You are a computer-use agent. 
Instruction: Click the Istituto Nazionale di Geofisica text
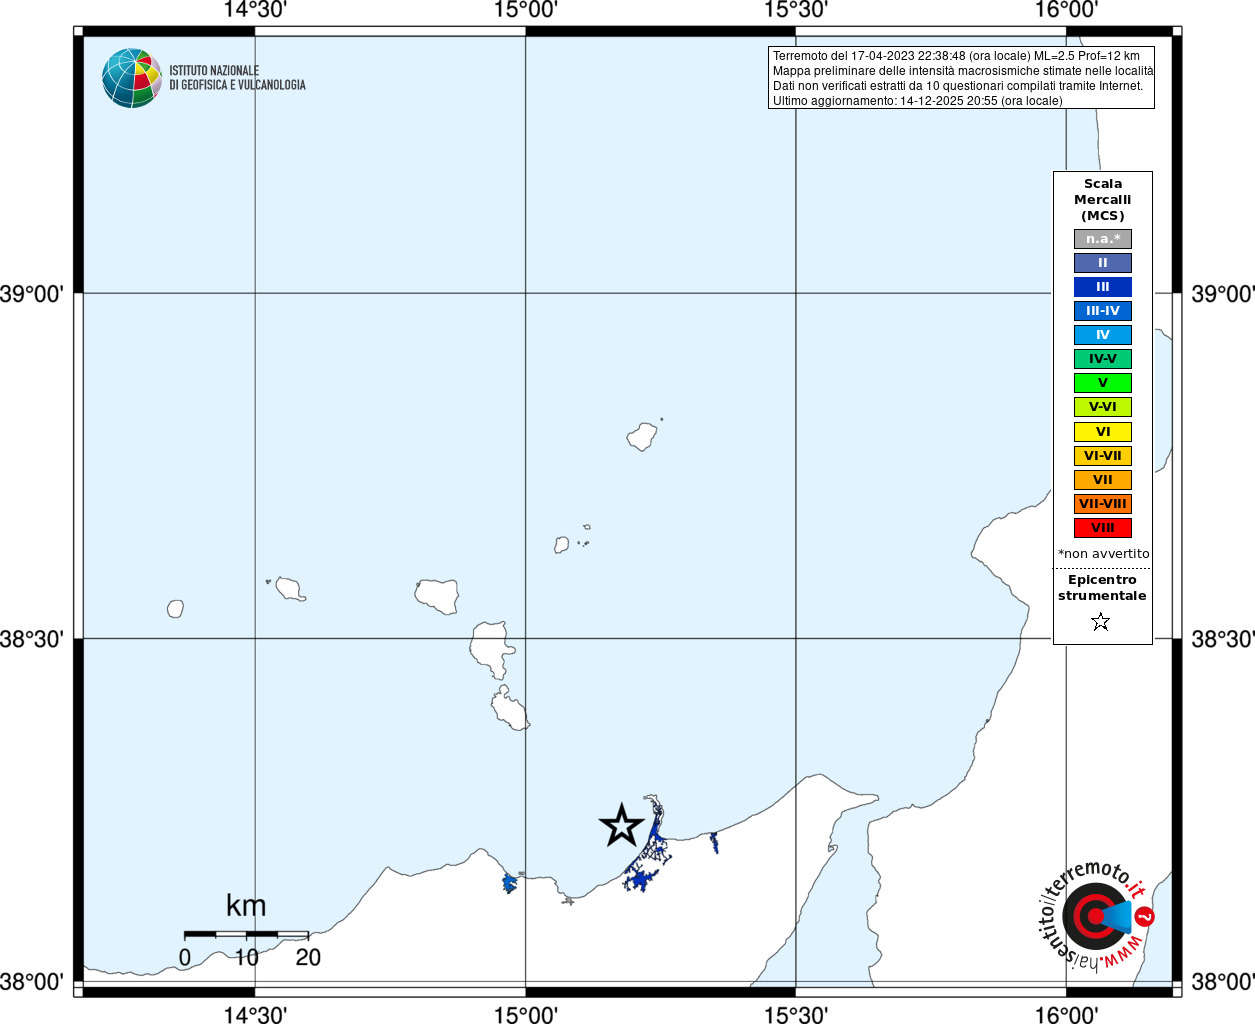pyautogui.click(x=237, y=78)
